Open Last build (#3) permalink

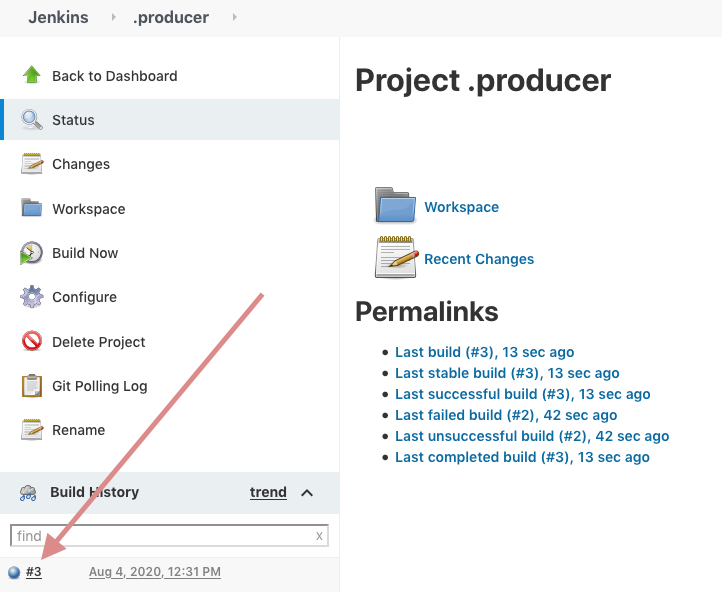pos(484,352)
